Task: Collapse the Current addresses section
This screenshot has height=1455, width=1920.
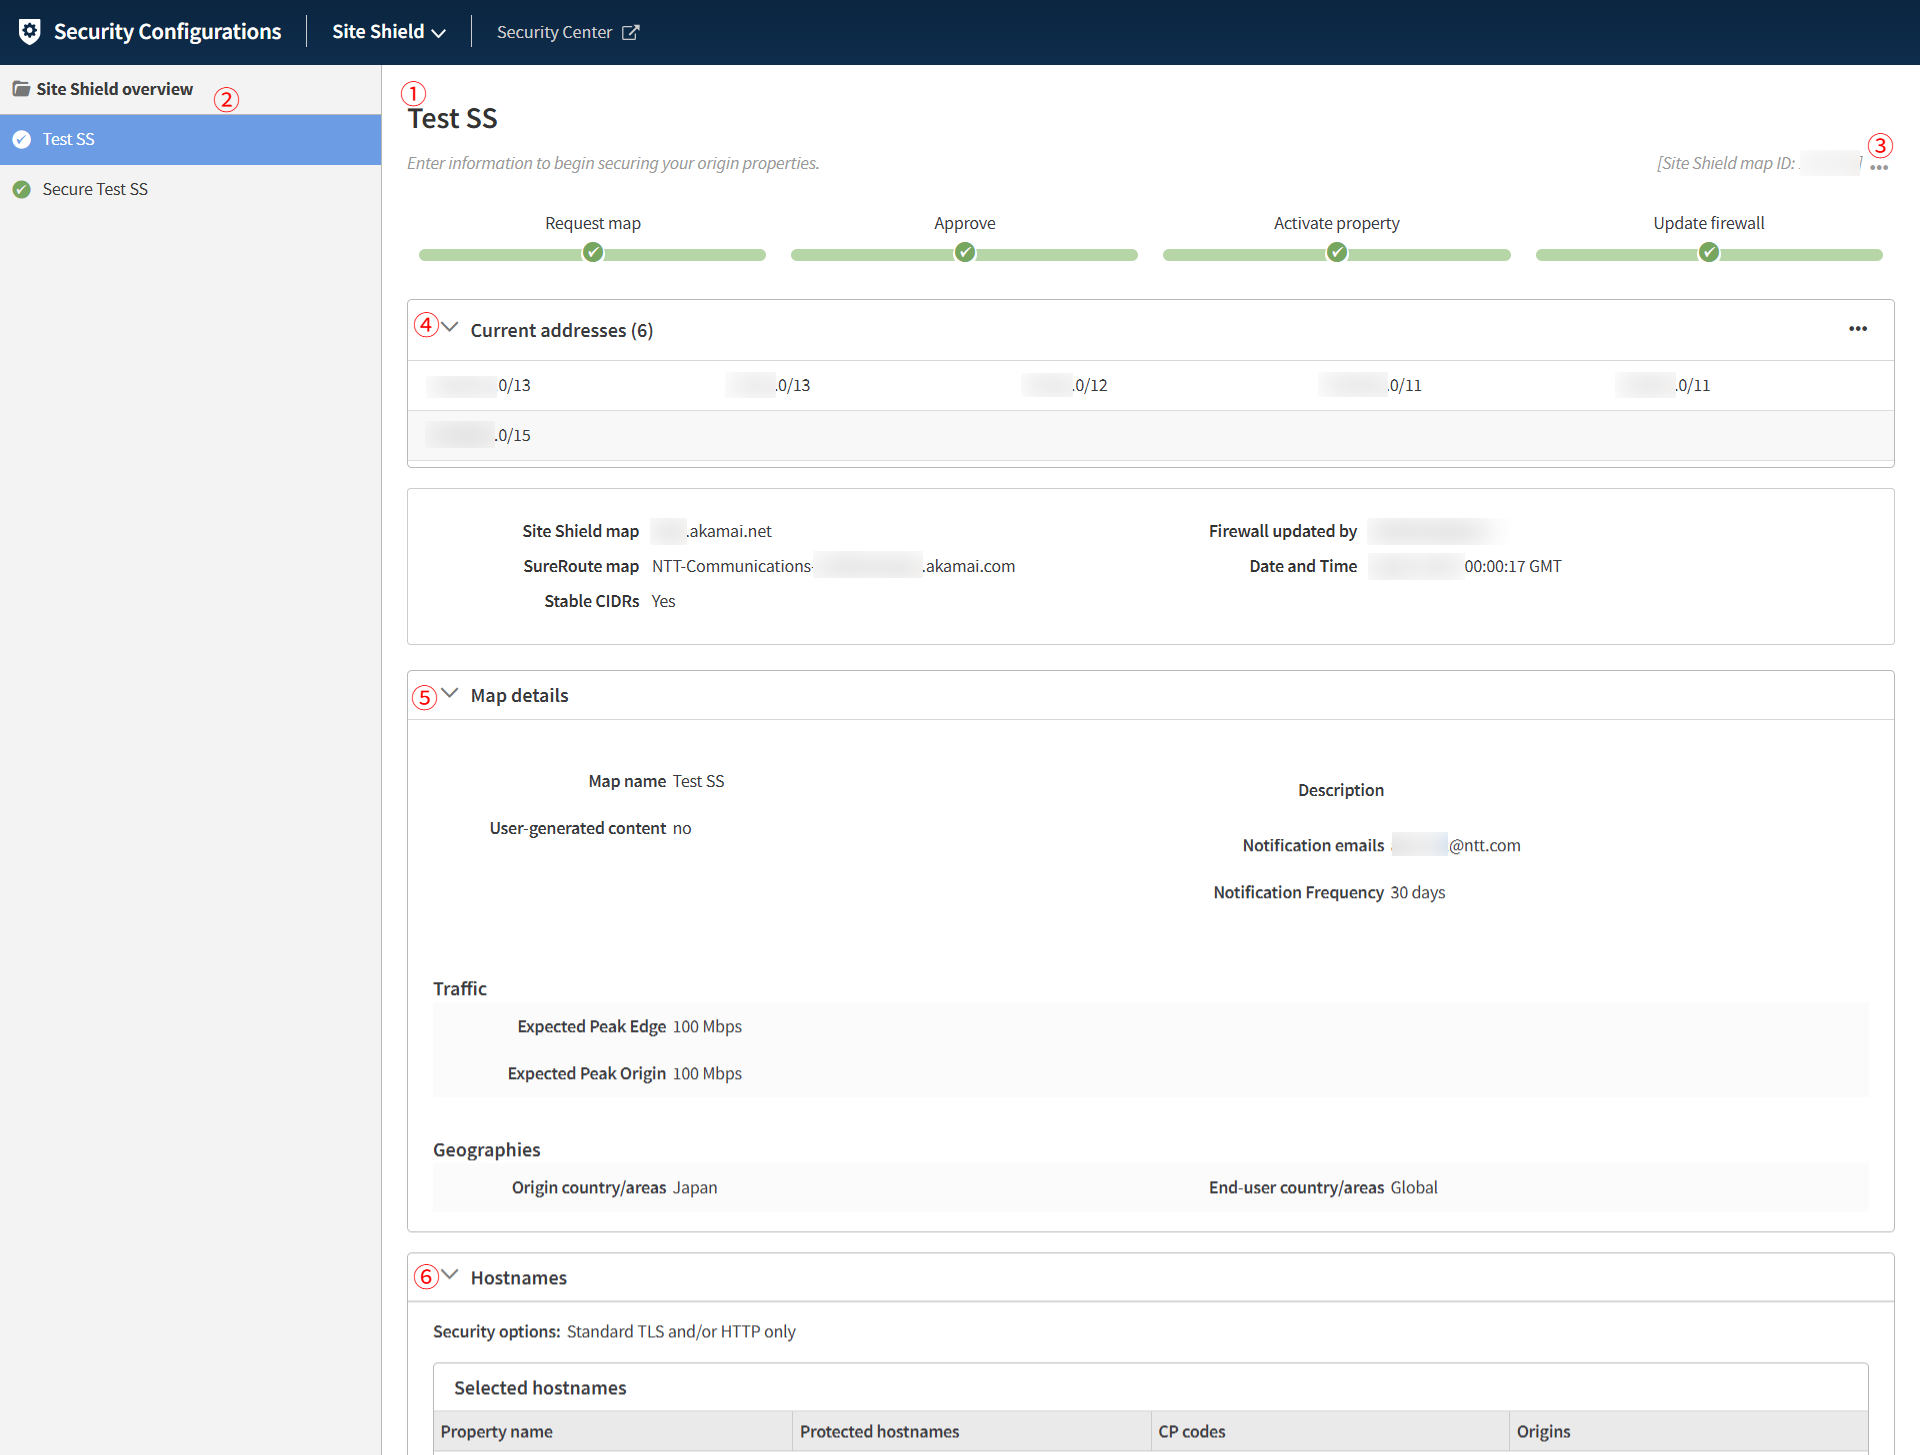Action: [450, 328]
